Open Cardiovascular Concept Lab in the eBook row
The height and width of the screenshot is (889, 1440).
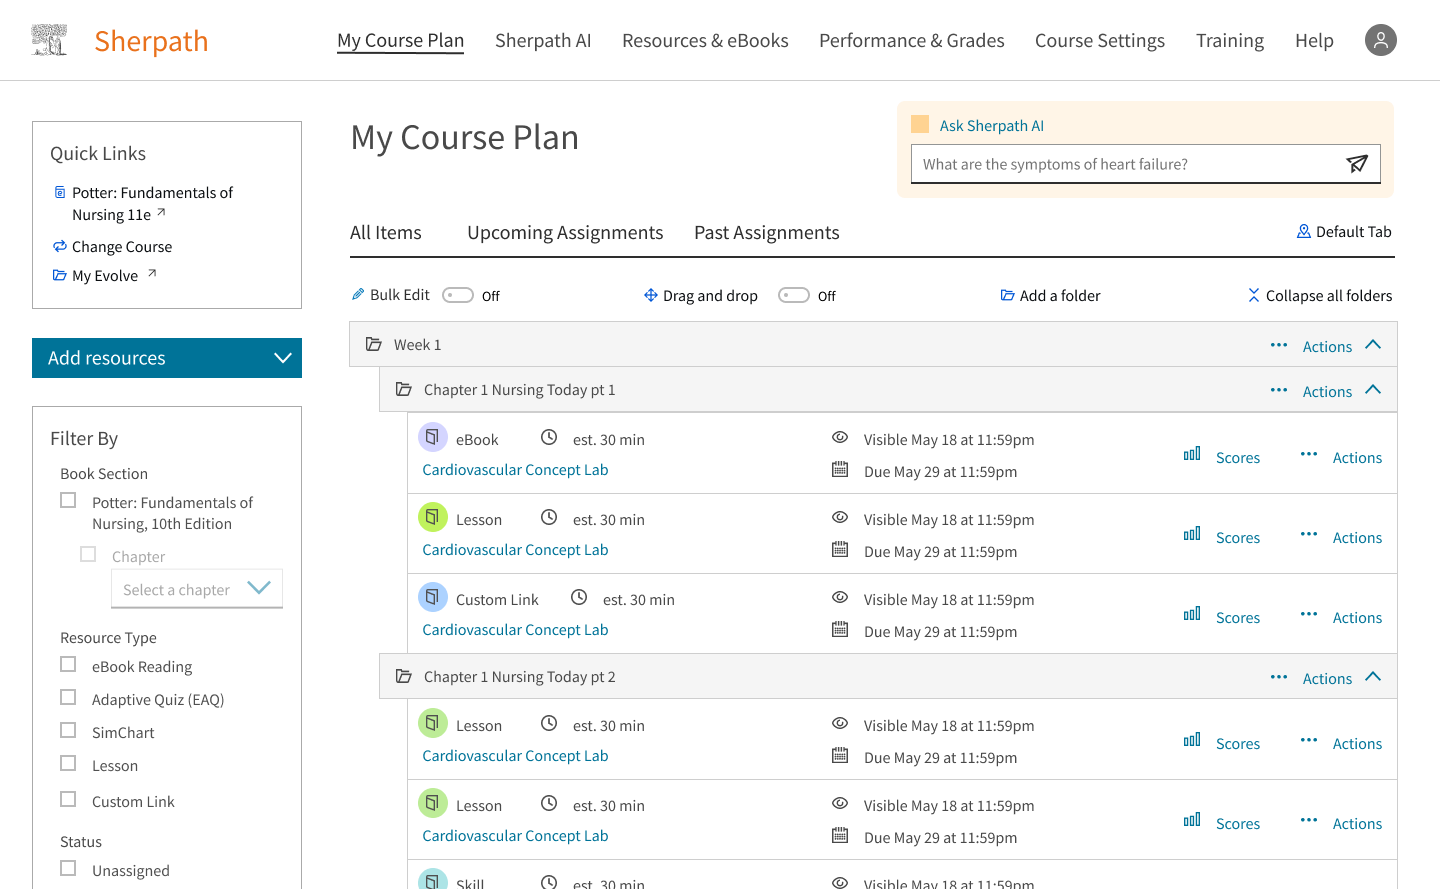(x=515, y=469)
